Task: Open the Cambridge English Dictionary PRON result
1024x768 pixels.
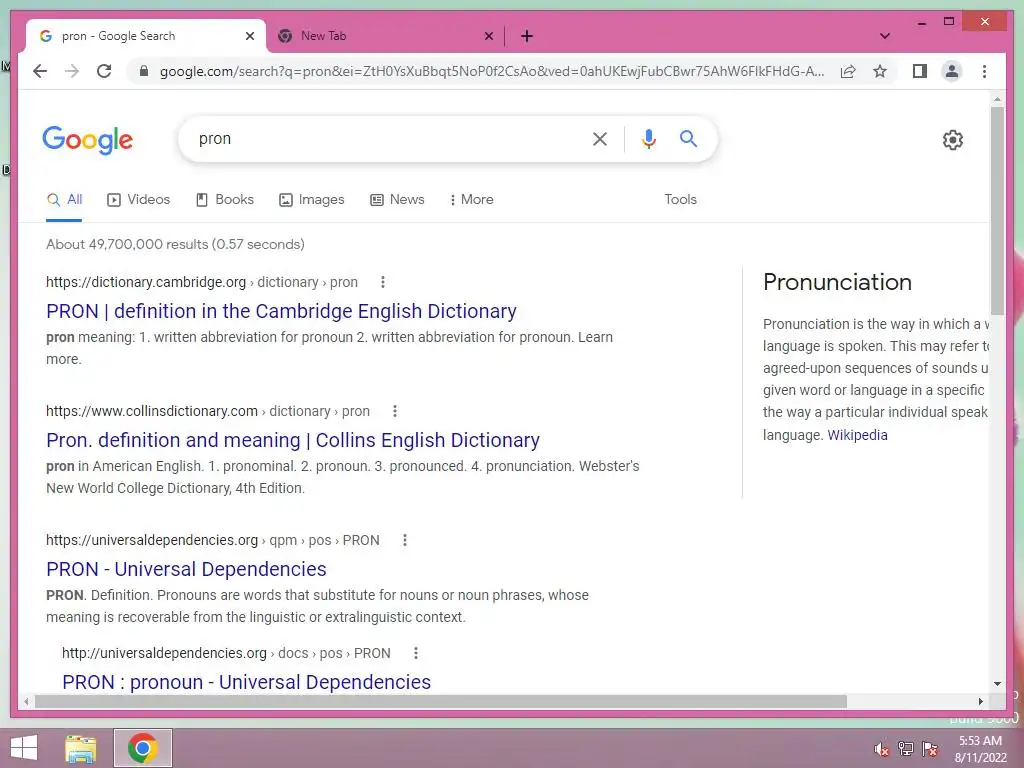Action: pos(281,312)
